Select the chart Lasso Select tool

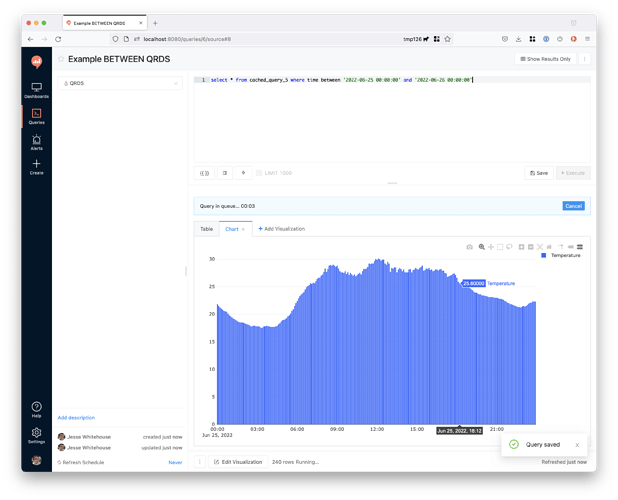point(509,247)
